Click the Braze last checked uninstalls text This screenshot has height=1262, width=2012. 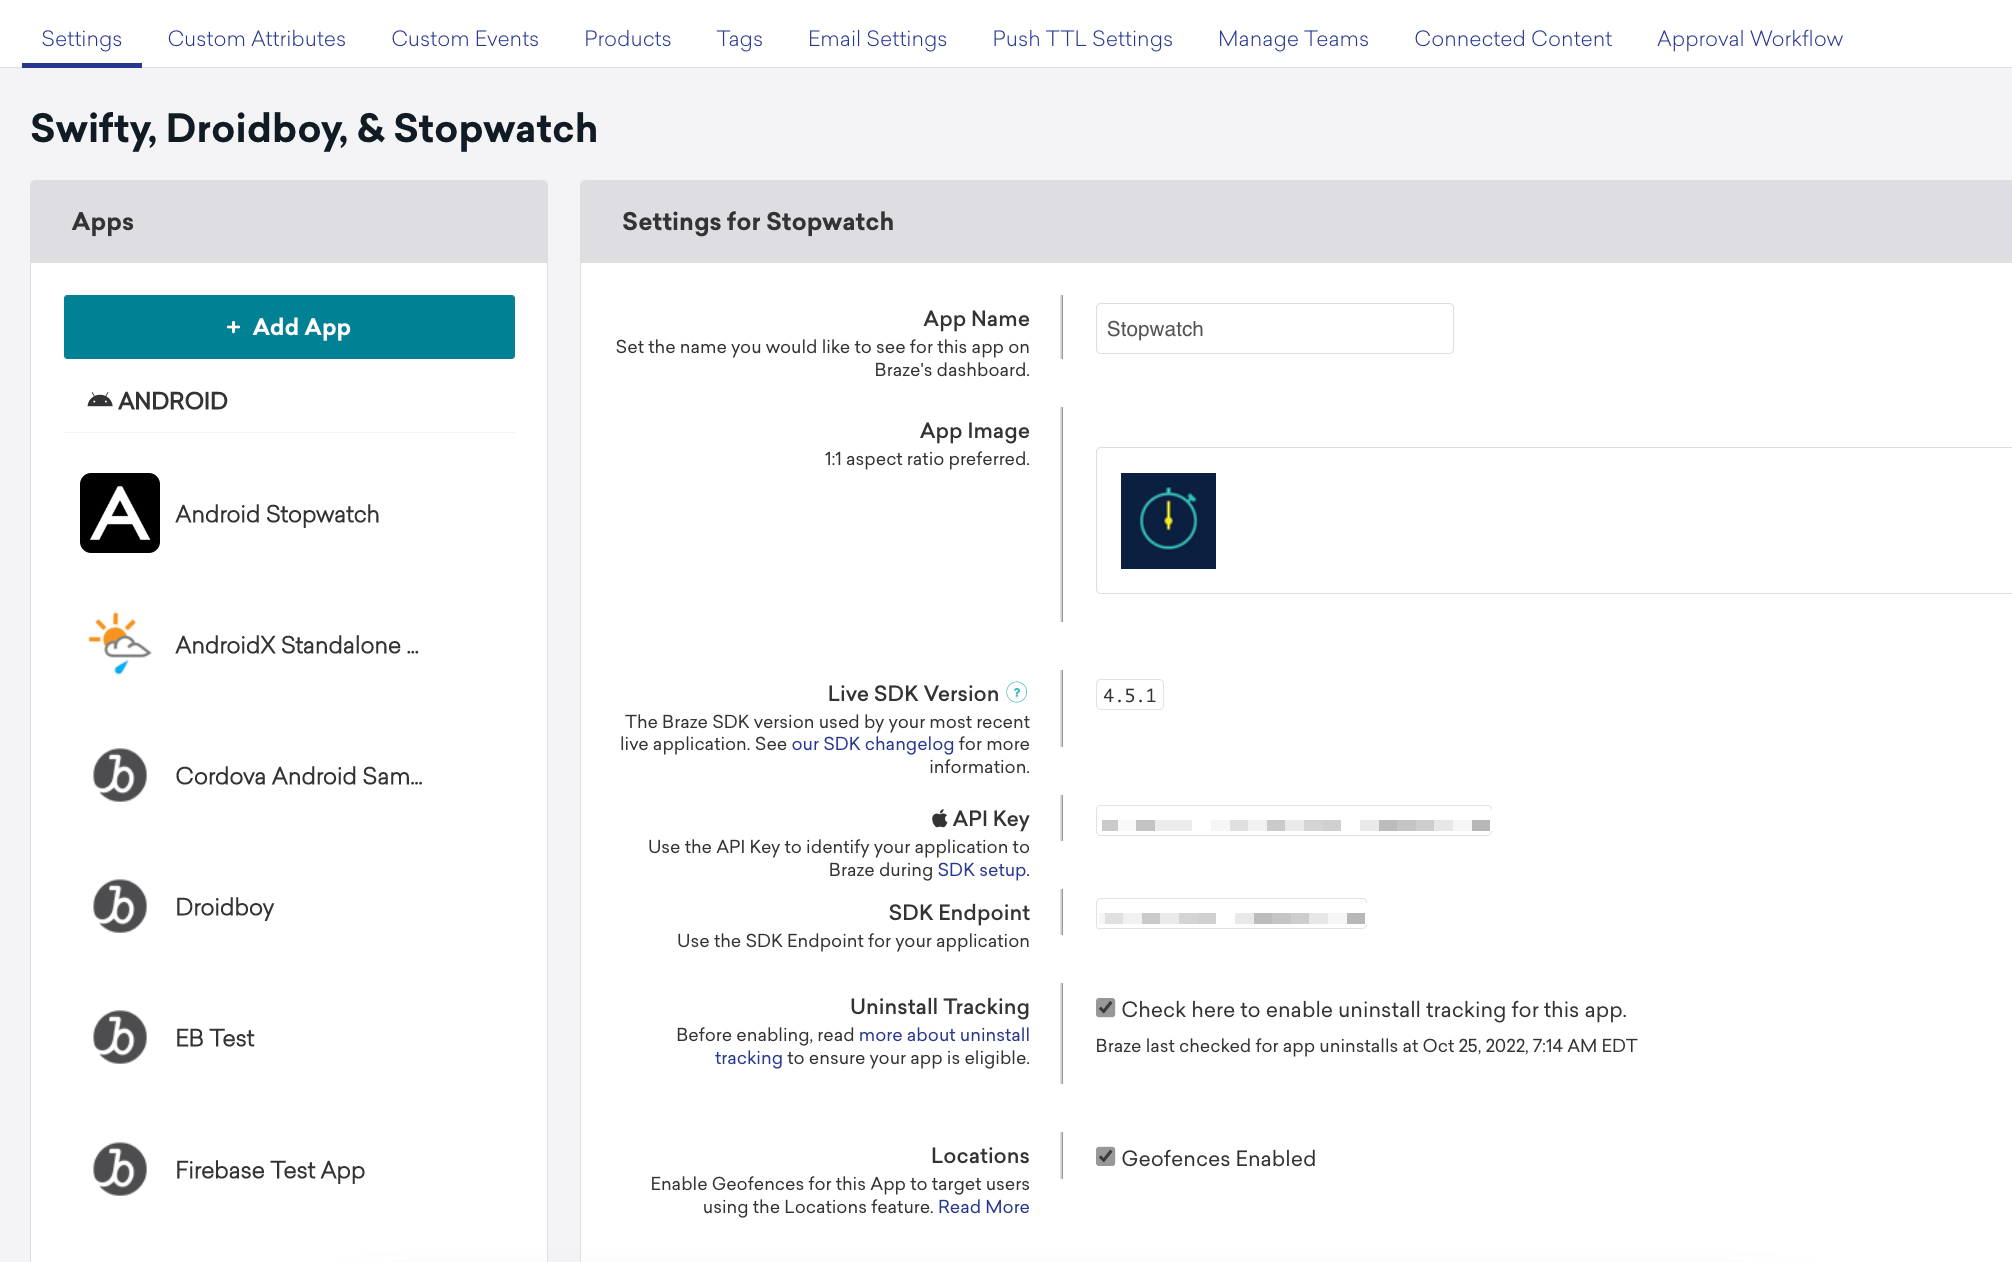tap(1366, 1046)
